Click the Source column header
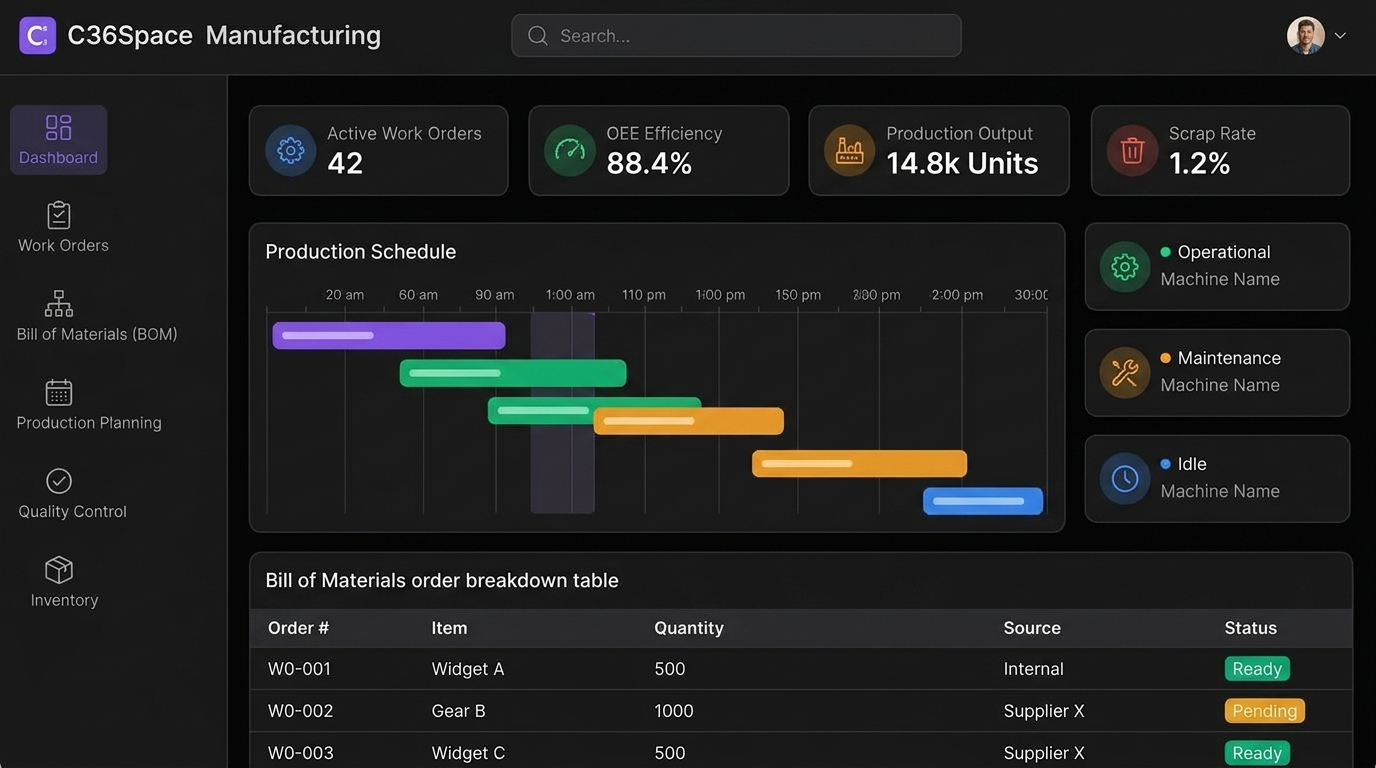This screenshot has height=768, width=1376. tap(1032, 628)
